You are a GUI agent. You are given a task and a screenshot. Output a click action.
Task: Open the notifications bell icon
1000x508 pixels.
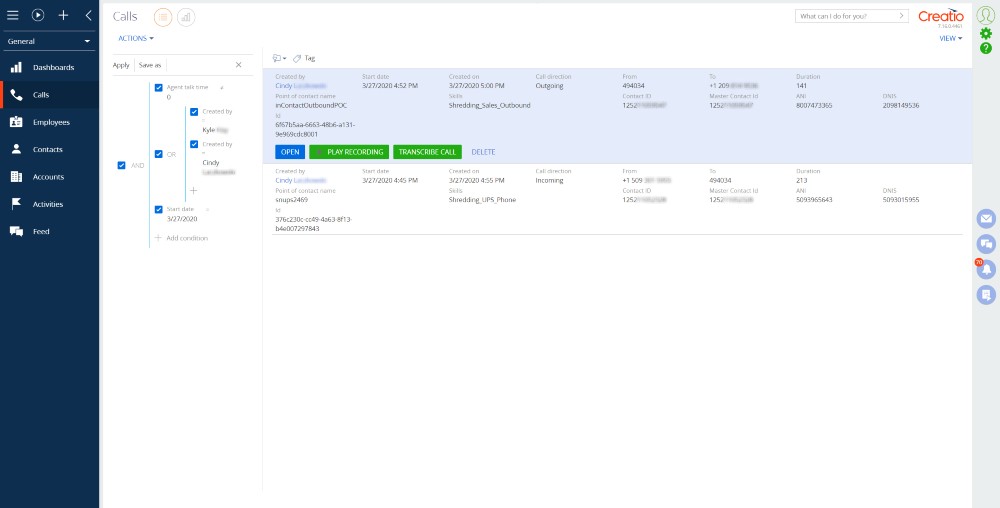coord(986,269)
